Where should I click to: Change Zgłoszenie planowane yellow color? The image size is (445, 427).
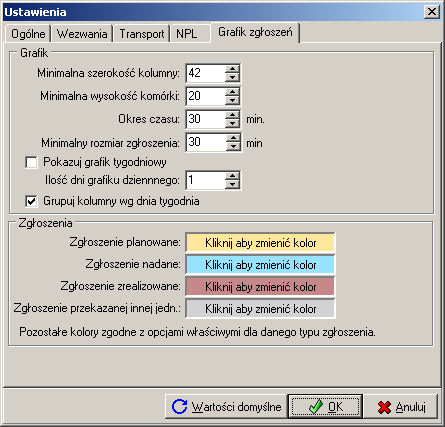click(260, 243)
